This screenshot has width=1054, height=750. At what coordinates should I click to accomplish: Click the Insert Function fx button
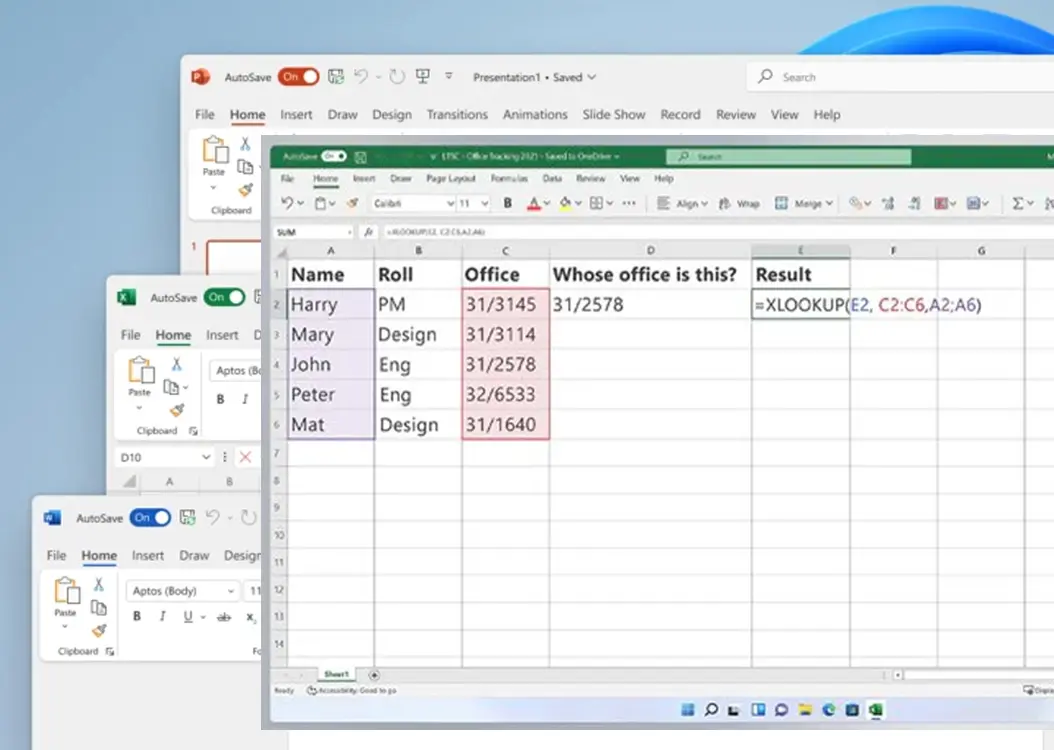point(370,231)
